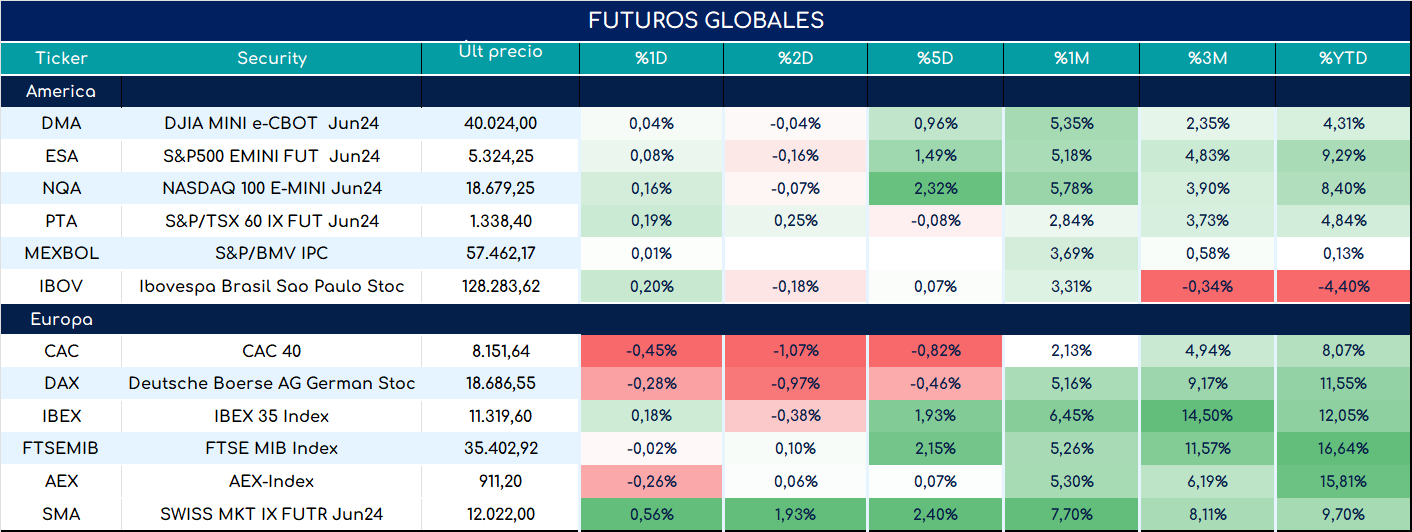Click the DAX -0,97% two-day cell
This screenshot has height=532, width=1412.
click(795, 383)
